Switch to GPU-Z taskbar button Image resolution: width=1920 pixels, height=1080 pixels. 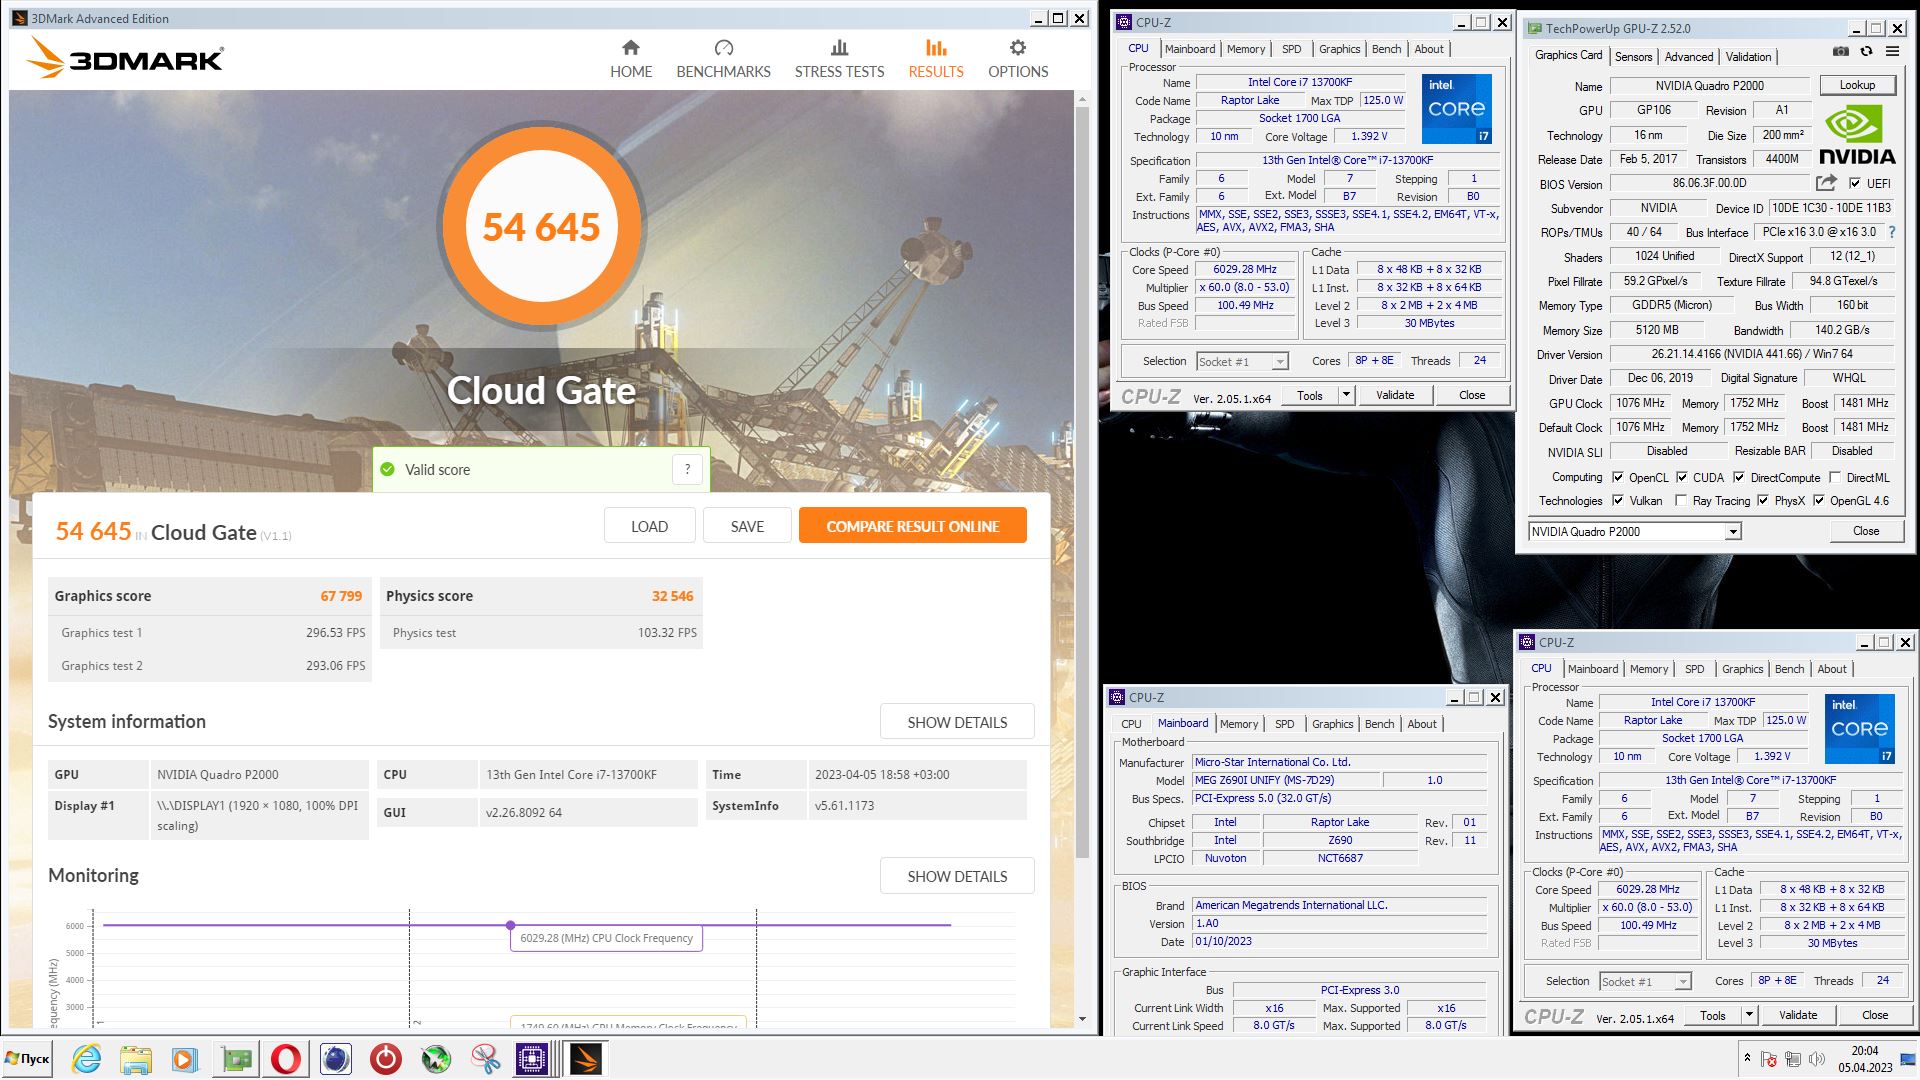coord(236,1059)
